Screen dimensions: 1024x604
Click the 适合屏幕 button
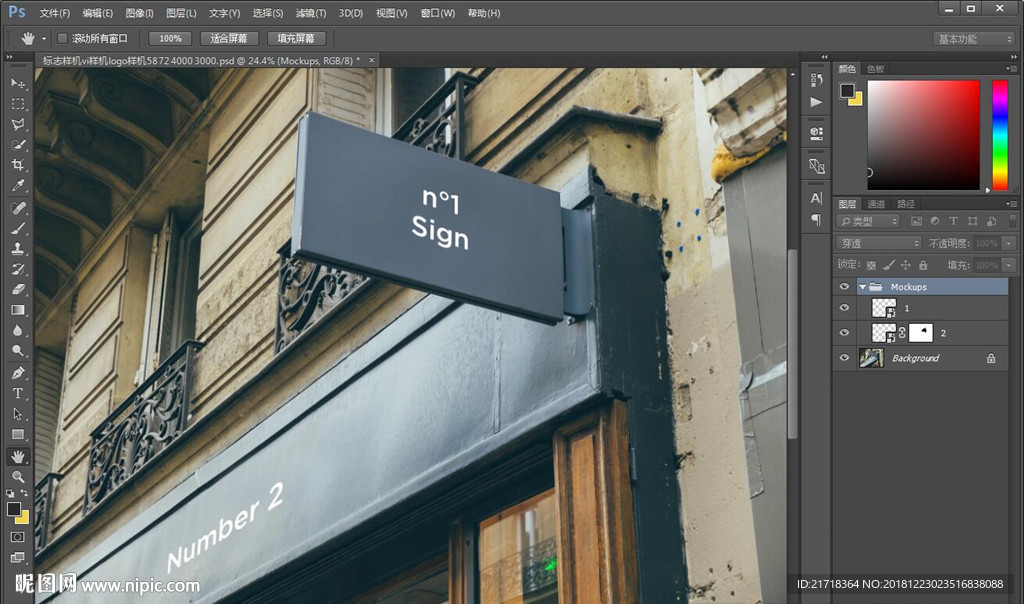tap(229, 38)
